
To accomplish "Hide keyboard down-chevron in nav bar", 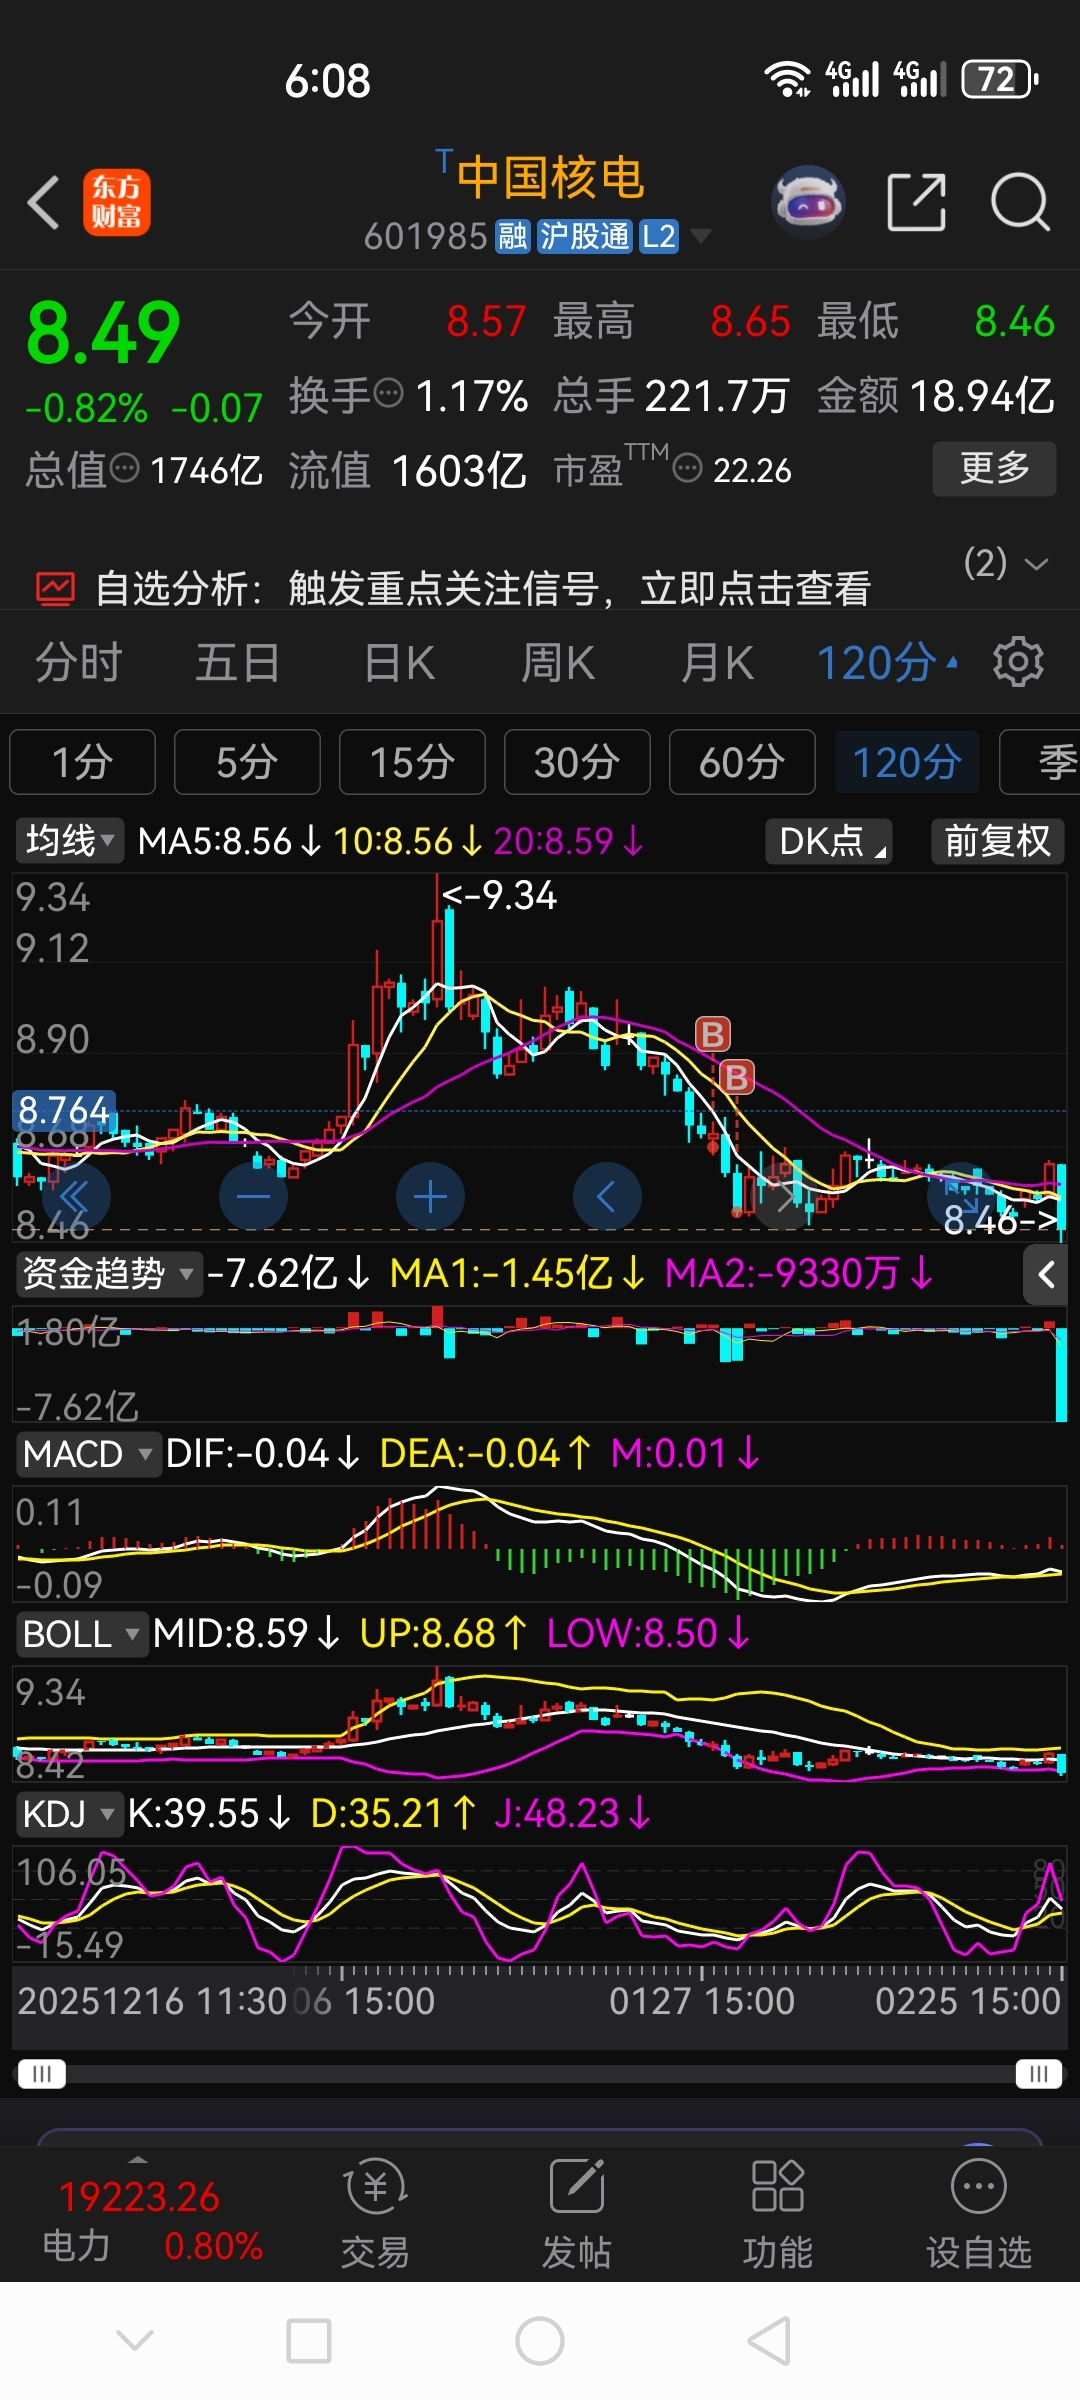I will tap(135, 2340).
